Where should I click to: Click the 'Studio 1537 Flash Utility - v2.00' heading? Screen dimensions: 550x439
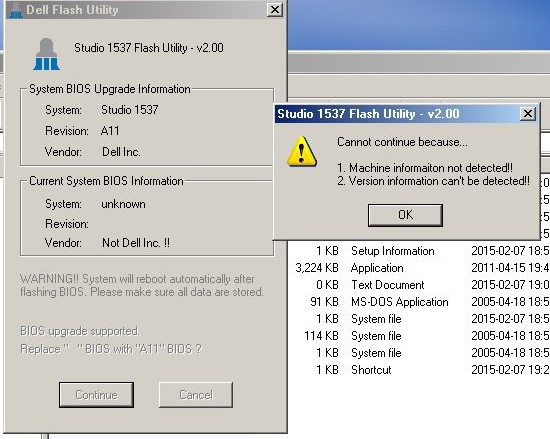tap(149, 48)
